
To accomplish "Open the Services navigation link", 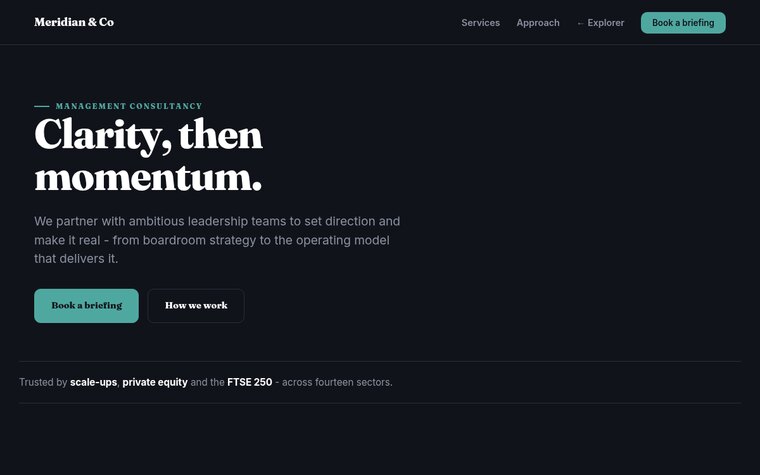I will click(x=480, y=23).
